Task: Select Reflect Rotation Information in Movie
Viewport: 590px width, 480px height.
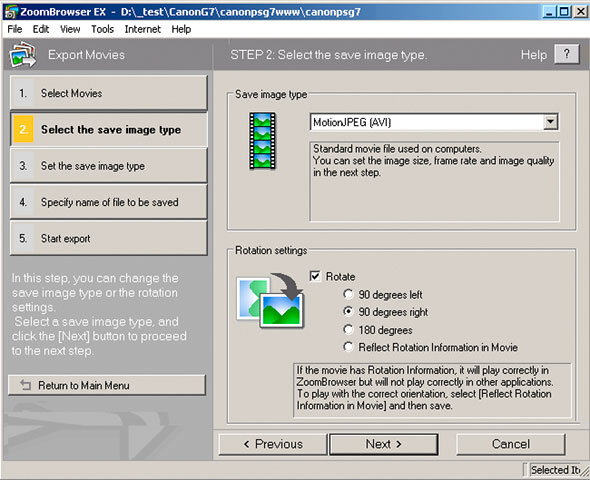Action: (x=348, y=347)
